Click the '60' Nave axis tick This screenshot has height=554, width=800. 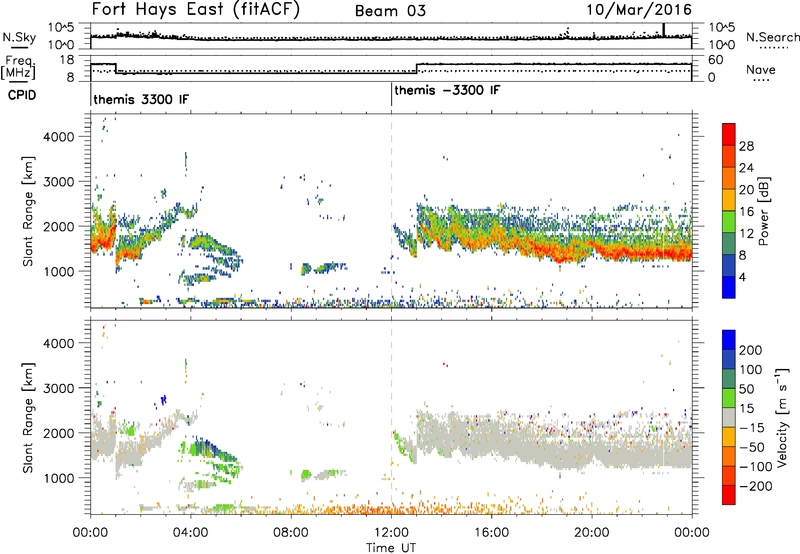[716, 60]
